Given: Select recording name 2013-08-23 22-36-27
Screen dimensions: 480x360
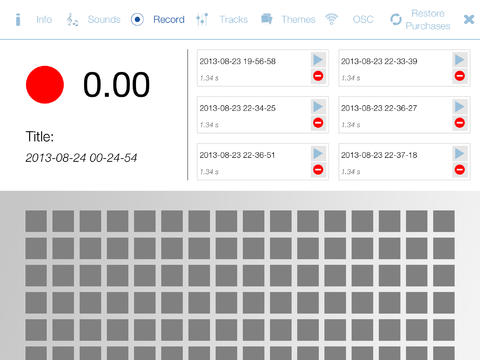Looking at the screenshot, I should 379,108.
